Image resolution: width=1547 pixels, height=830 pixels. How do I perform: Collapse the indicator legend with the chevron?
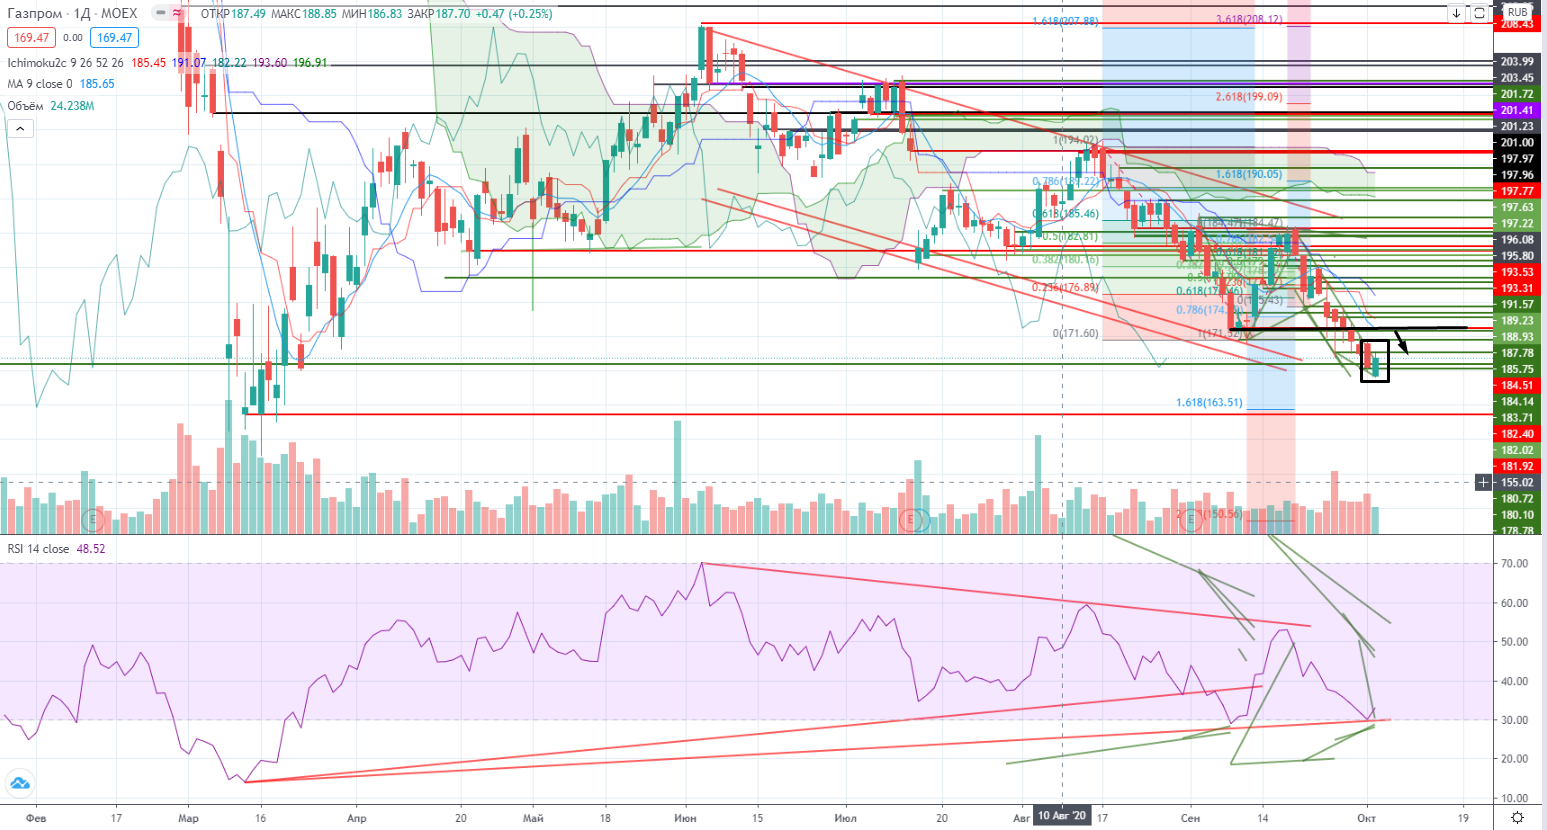20,128
